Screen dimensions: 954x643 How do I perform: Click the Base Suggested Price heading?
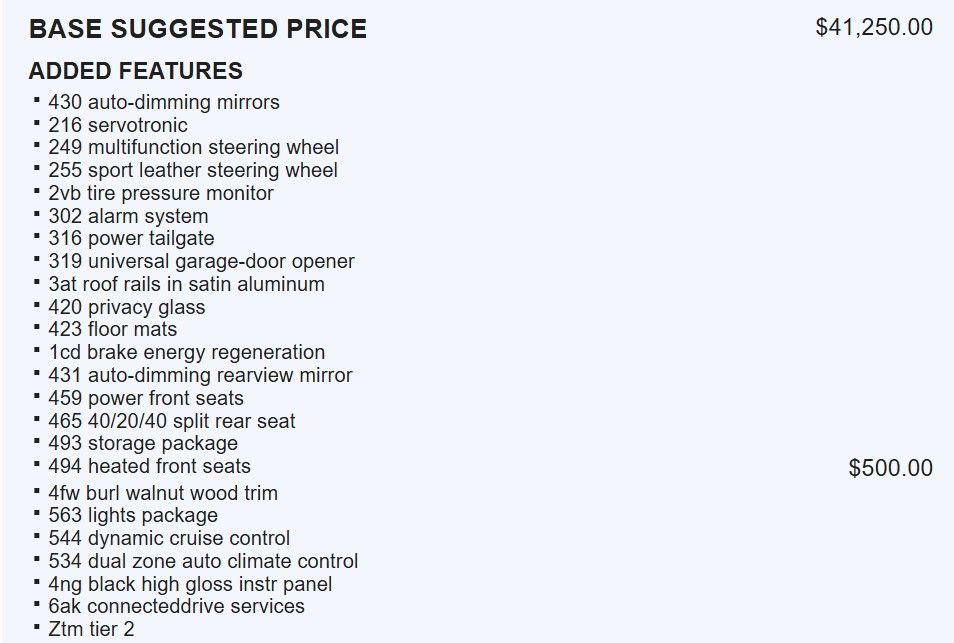click(198, 29)
